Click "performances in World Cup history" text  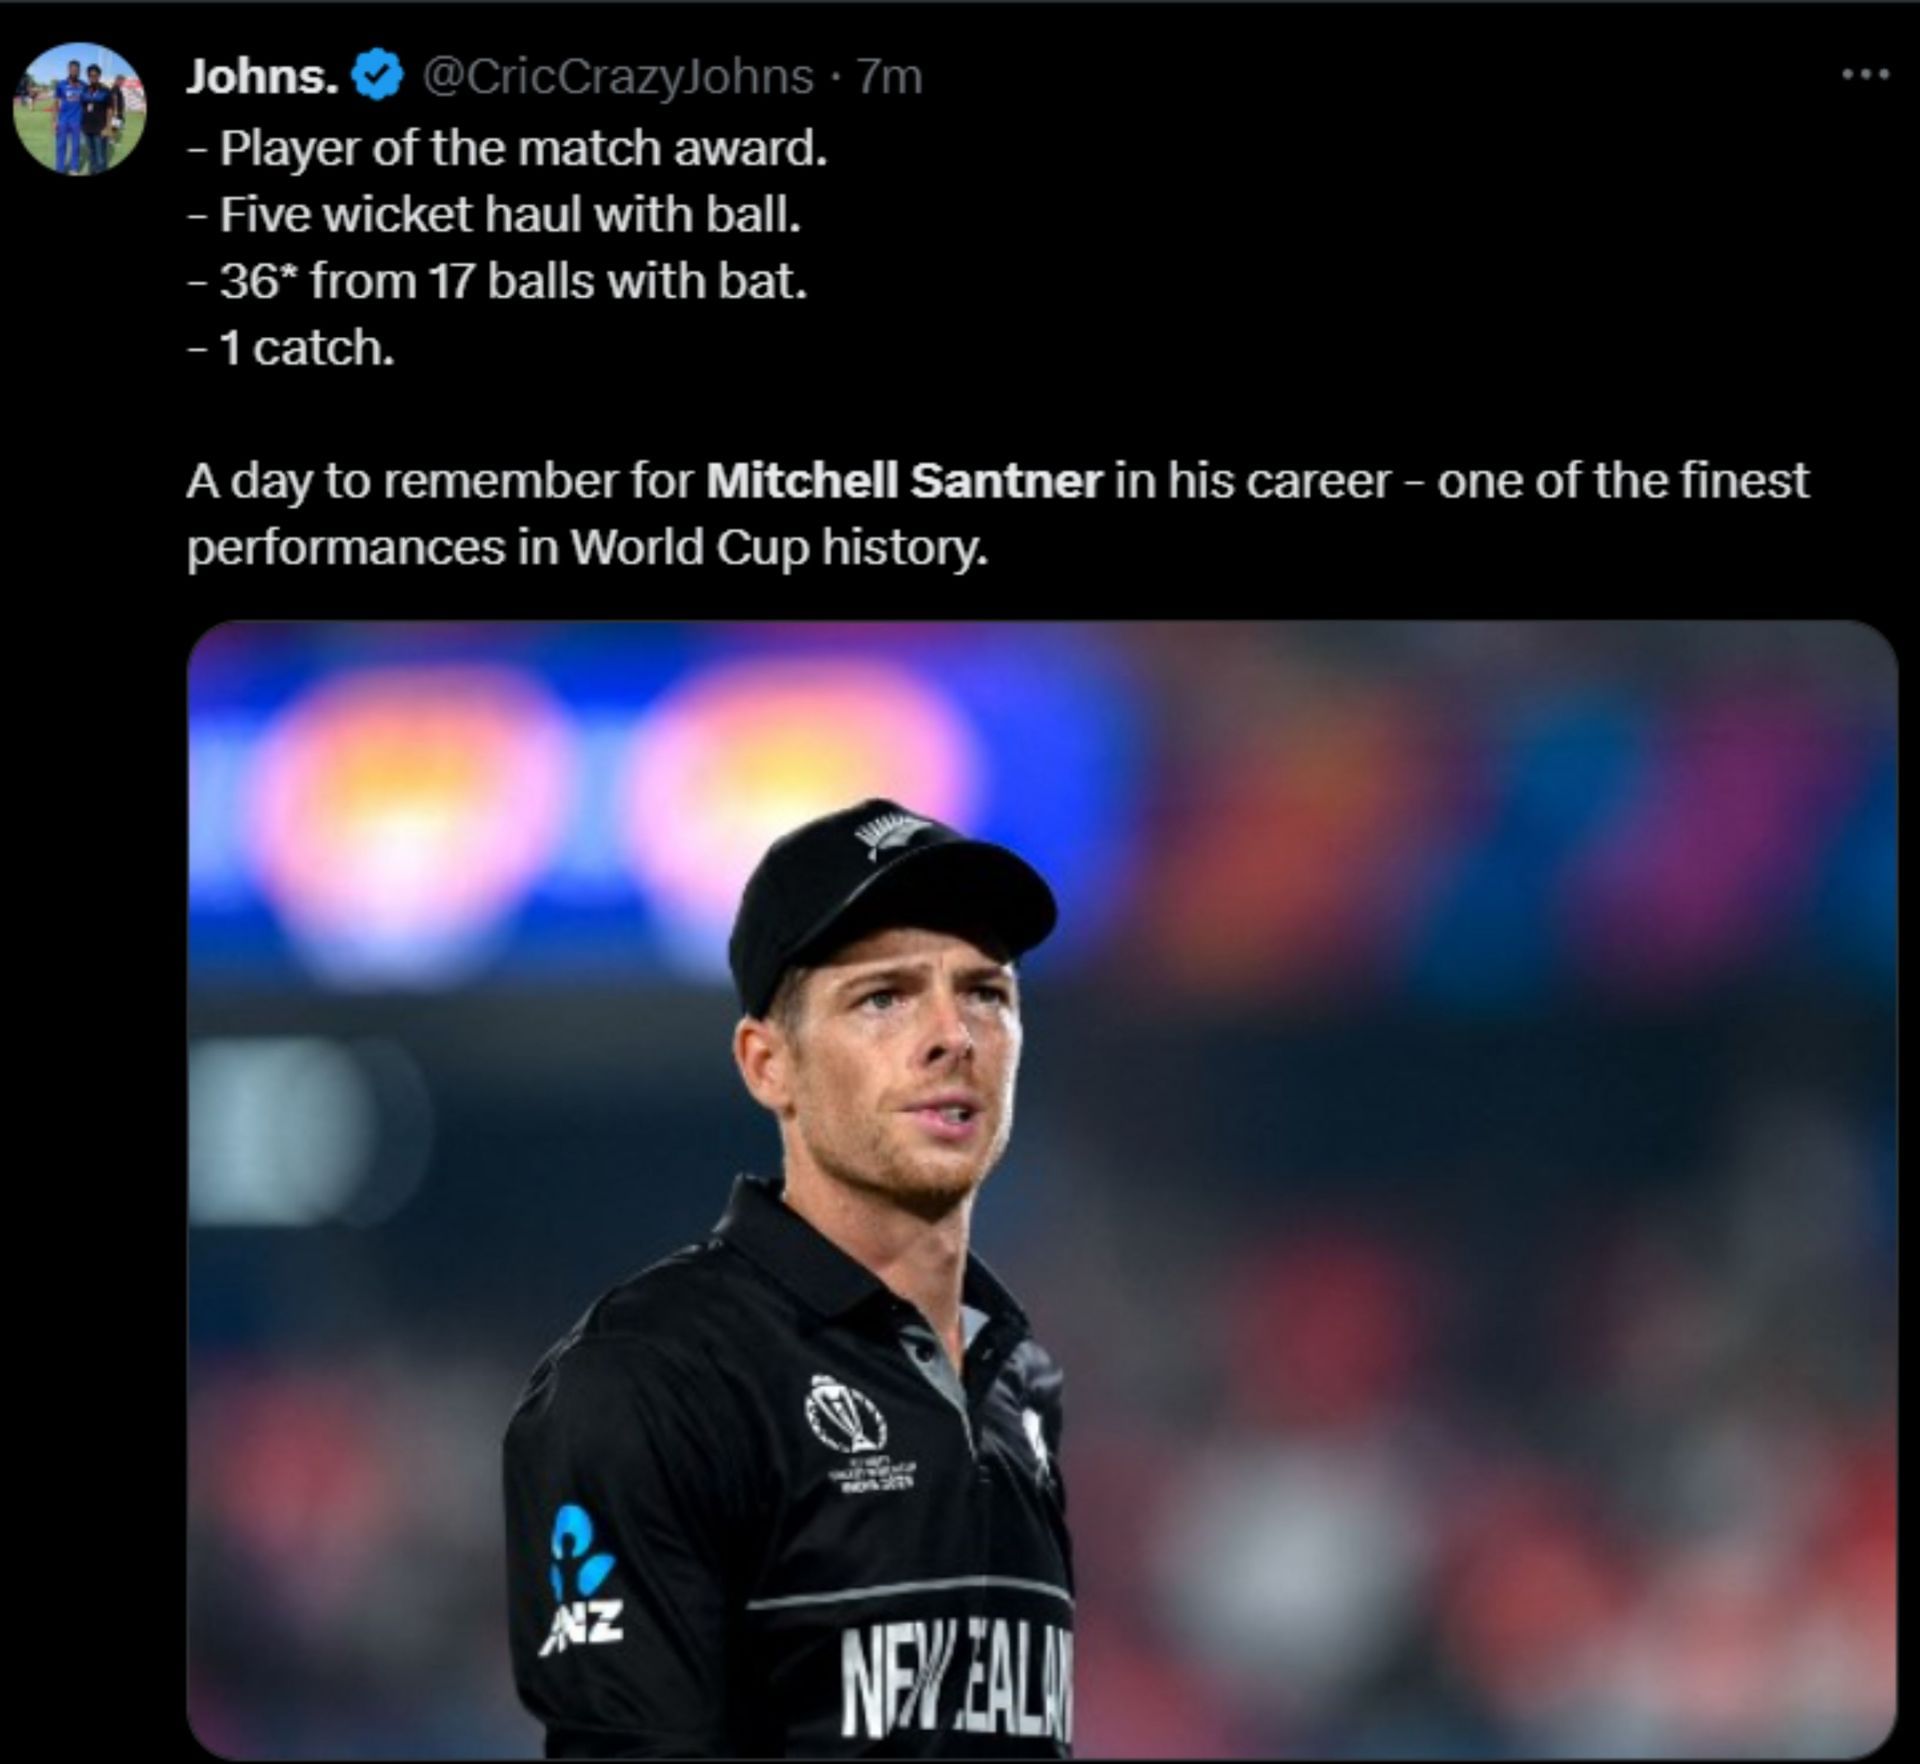tap(587, 547)
